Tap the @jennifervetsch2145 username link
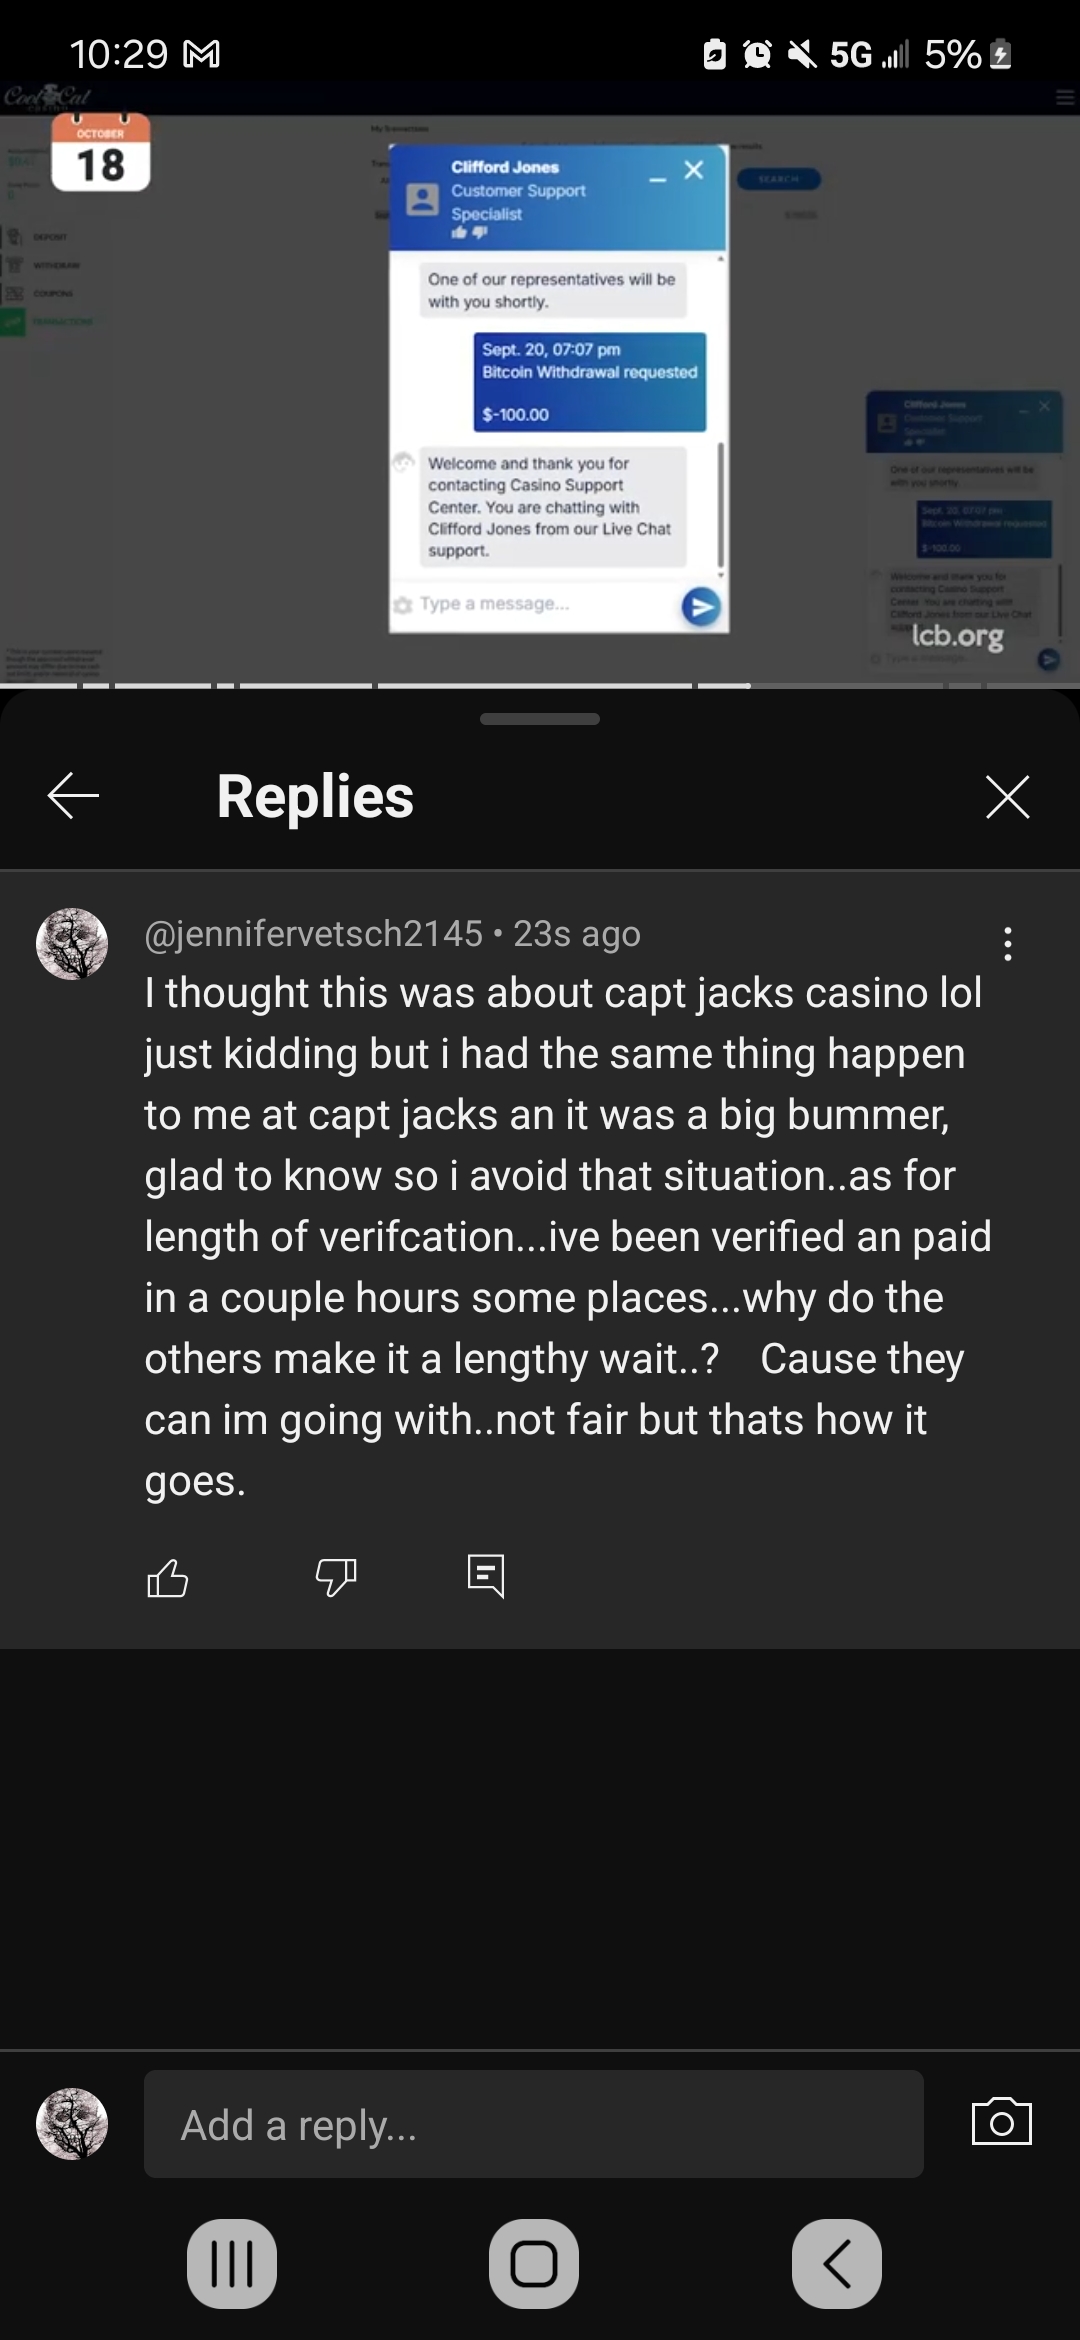 pos(313,933)
